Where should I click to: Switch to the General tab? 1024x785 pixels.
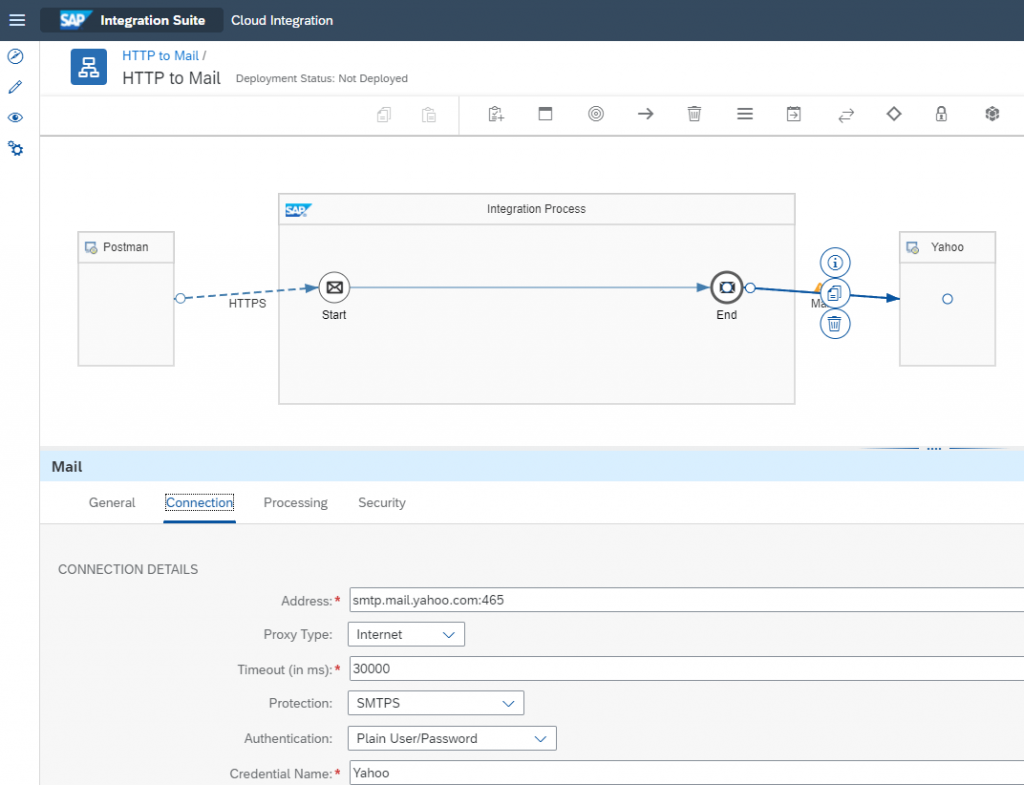[x=112, y=502]
